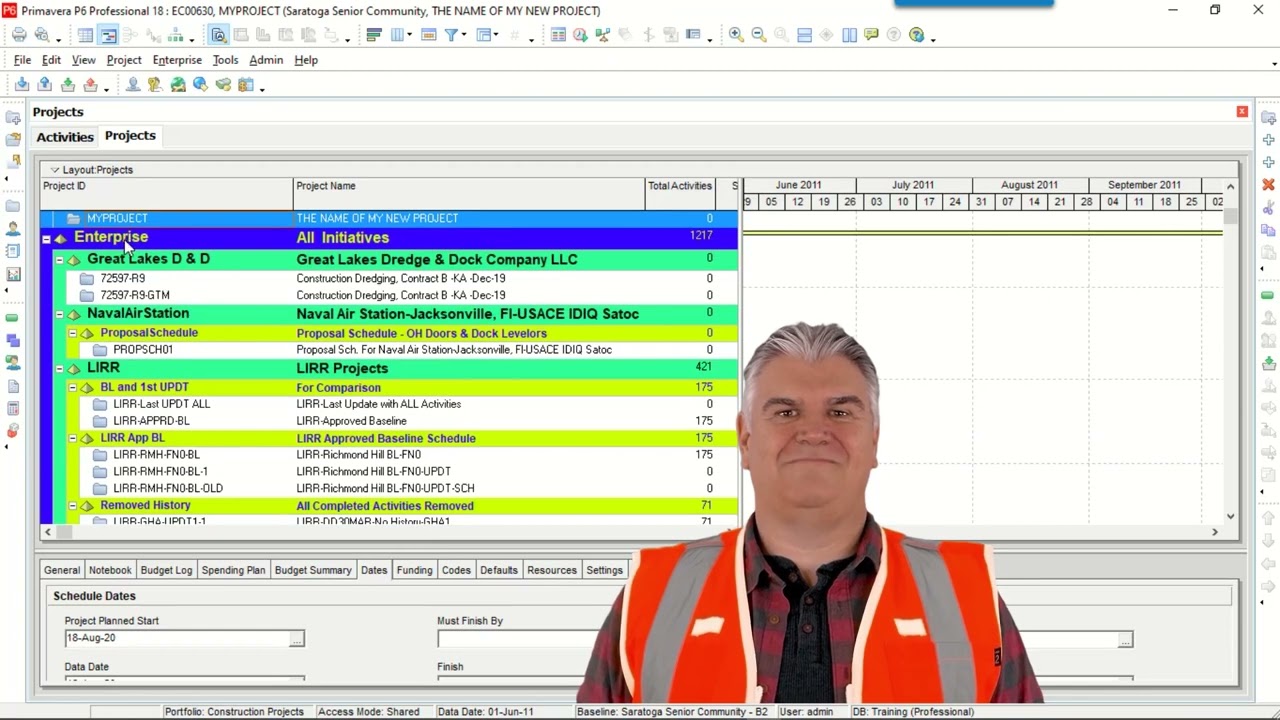
Task: Collapse the NavalAirStation node
Action: pos(59,314)
